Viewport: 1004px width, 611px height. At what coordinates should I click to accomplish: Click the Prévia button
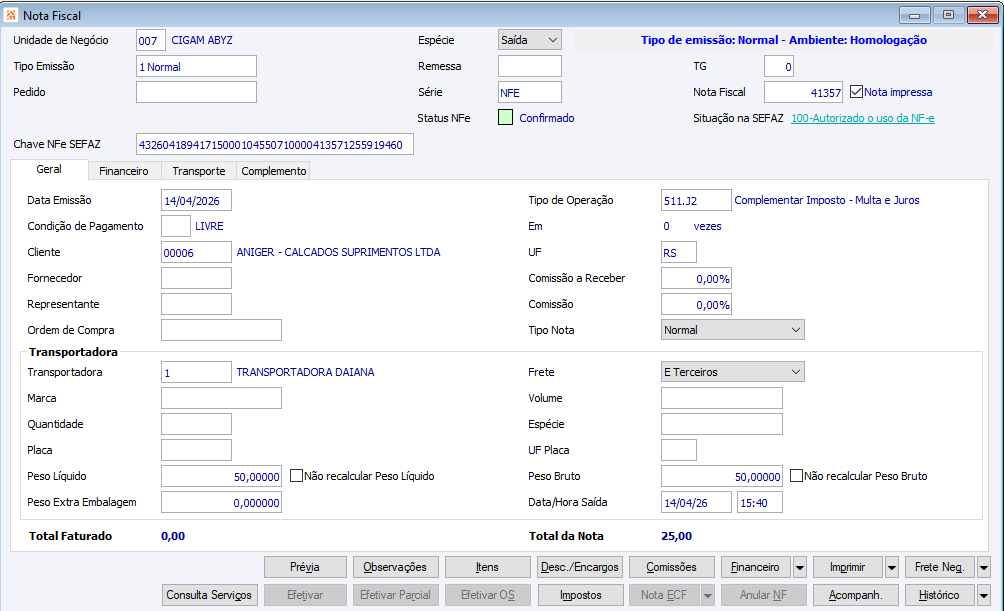click(305, 567)
